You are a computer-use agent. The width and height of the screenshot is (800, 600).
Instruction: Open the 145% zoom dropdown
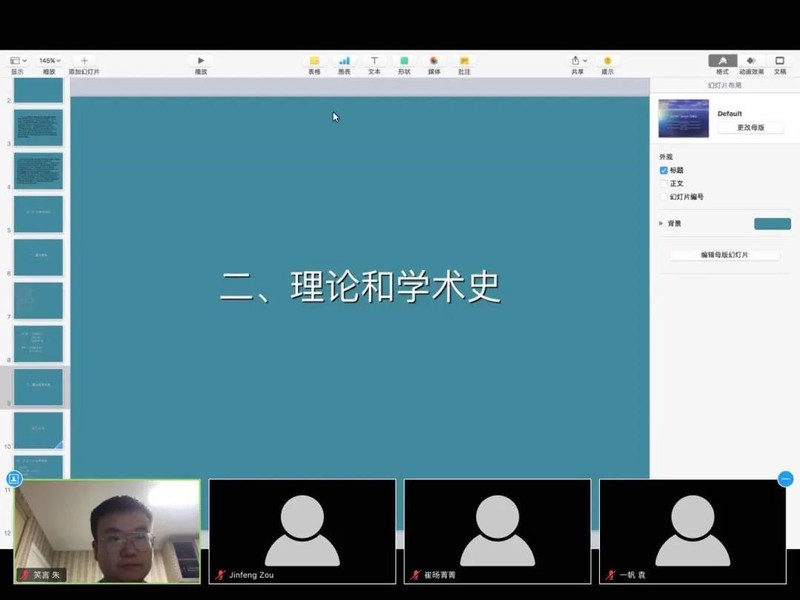48,61
